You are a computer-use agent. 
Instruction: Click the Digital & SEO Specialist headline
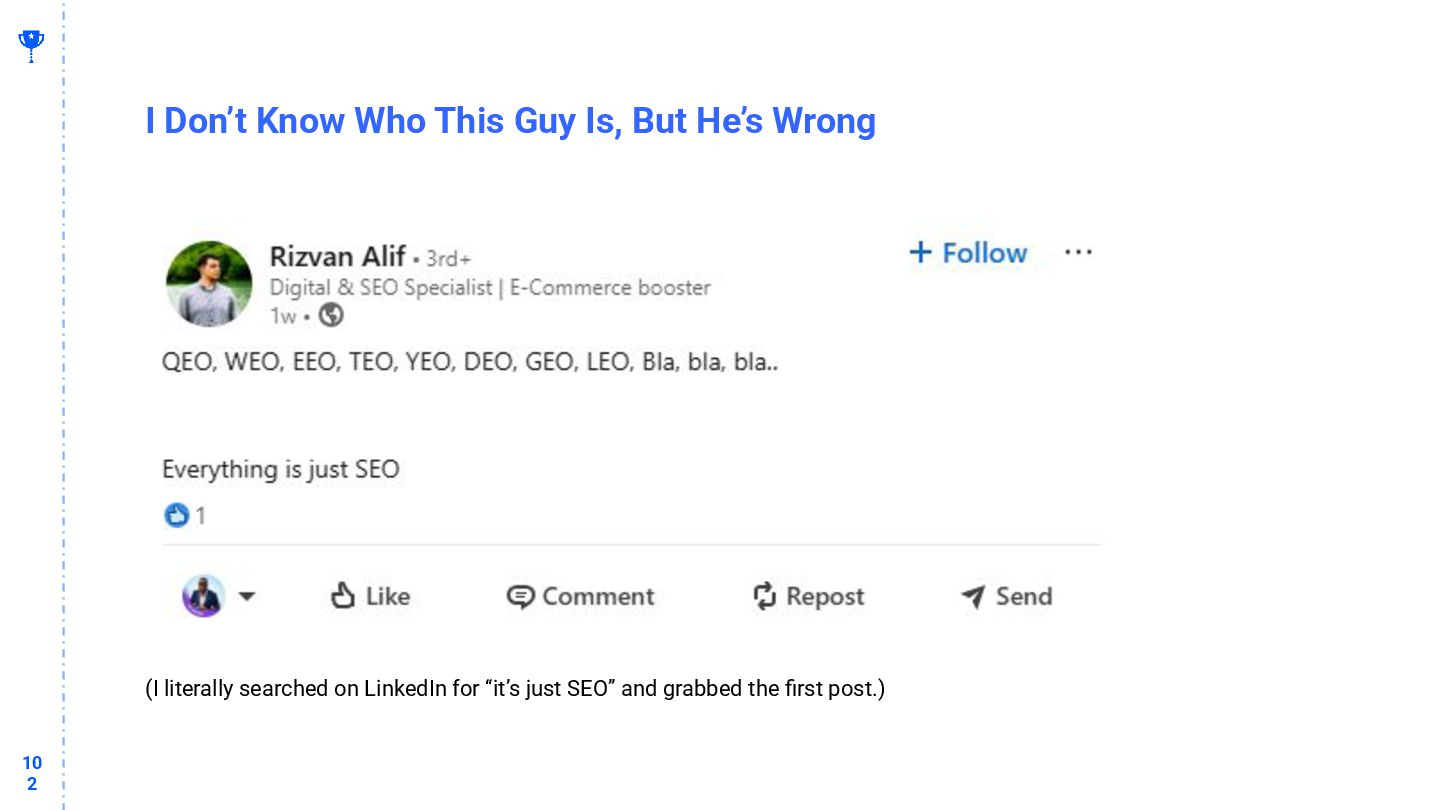pos(489,287)
